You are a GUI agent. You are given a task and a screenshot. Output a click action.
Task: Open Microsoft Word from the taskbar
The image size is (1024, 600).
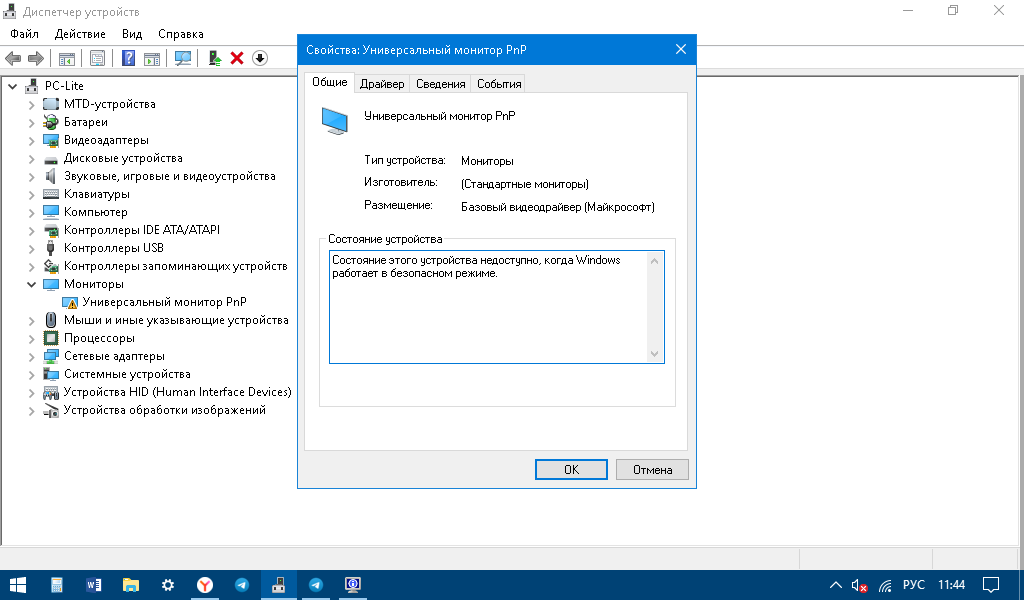click(x=94, y=585)
